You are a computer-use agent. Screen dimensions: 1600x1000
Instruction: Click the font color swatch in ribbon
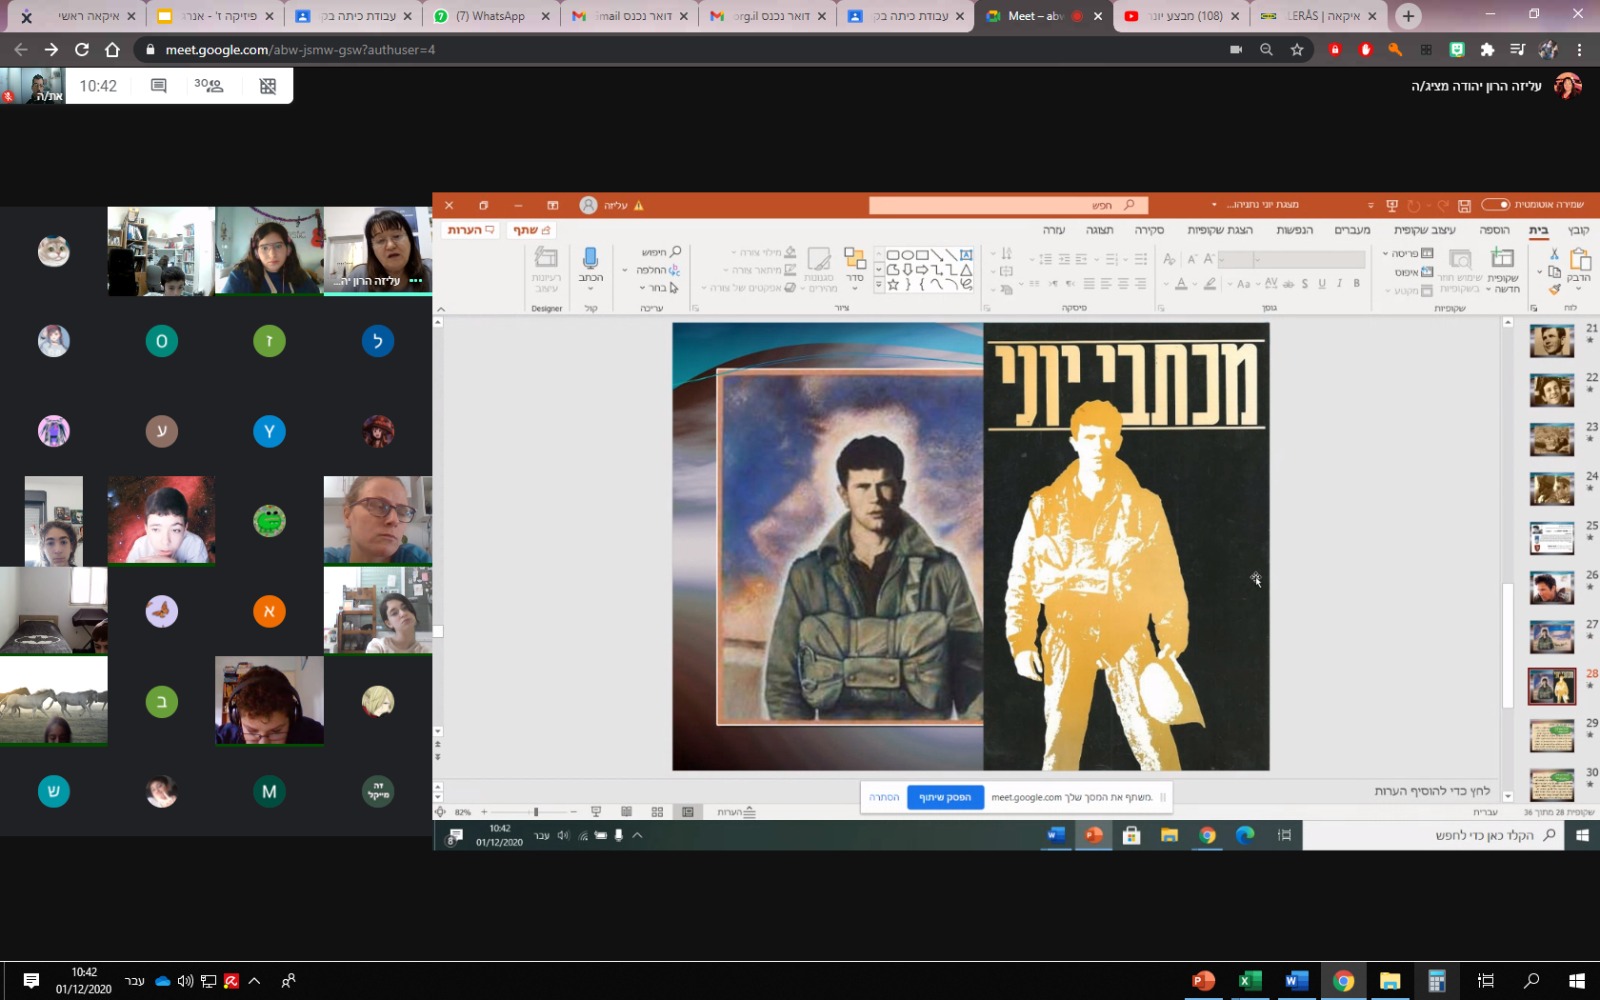(1181, 285)
